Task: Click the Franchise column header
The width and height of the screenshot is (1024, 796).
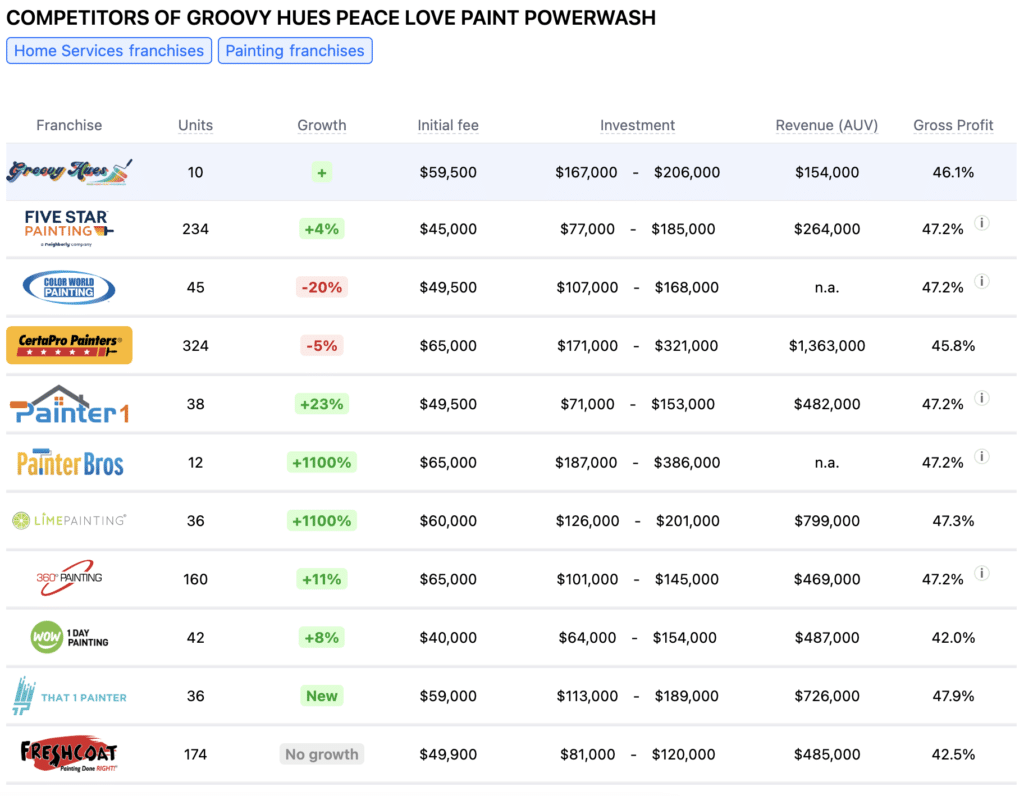Action: coord(69,125)
